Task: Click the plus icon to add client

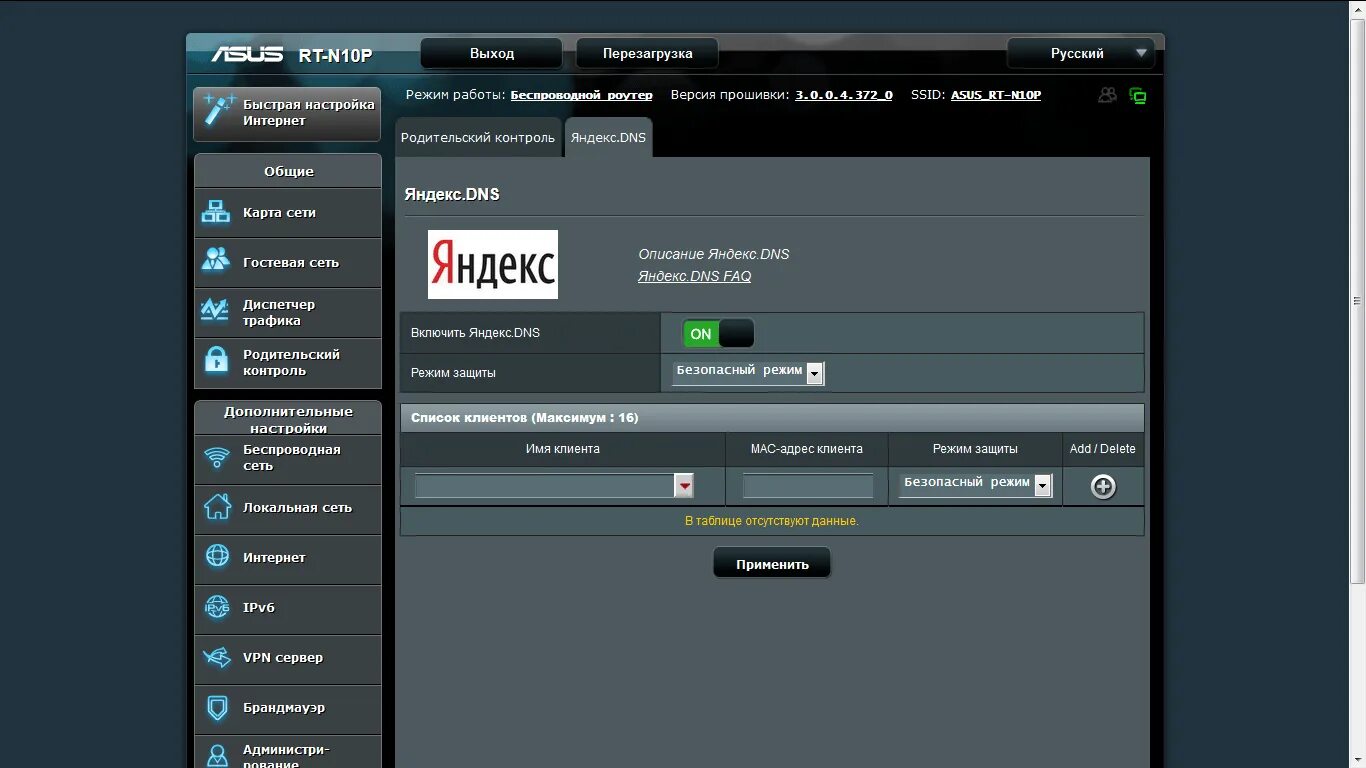Action: pyautogui.click(x=1103, y=487)
